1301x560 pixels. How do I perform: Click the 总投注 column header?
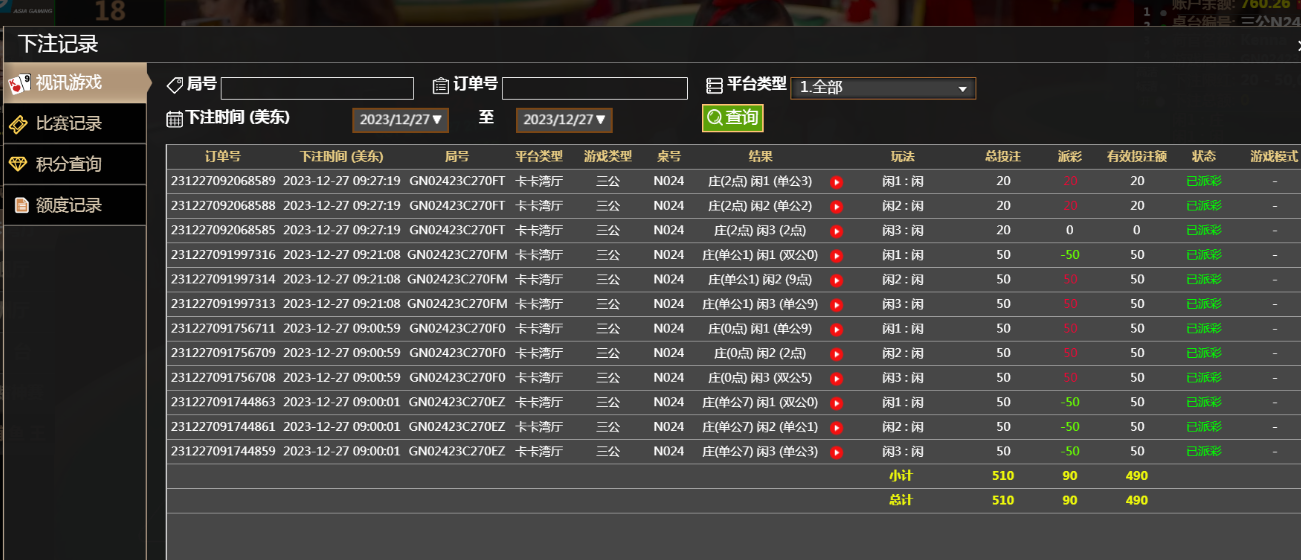point(1003,157)
